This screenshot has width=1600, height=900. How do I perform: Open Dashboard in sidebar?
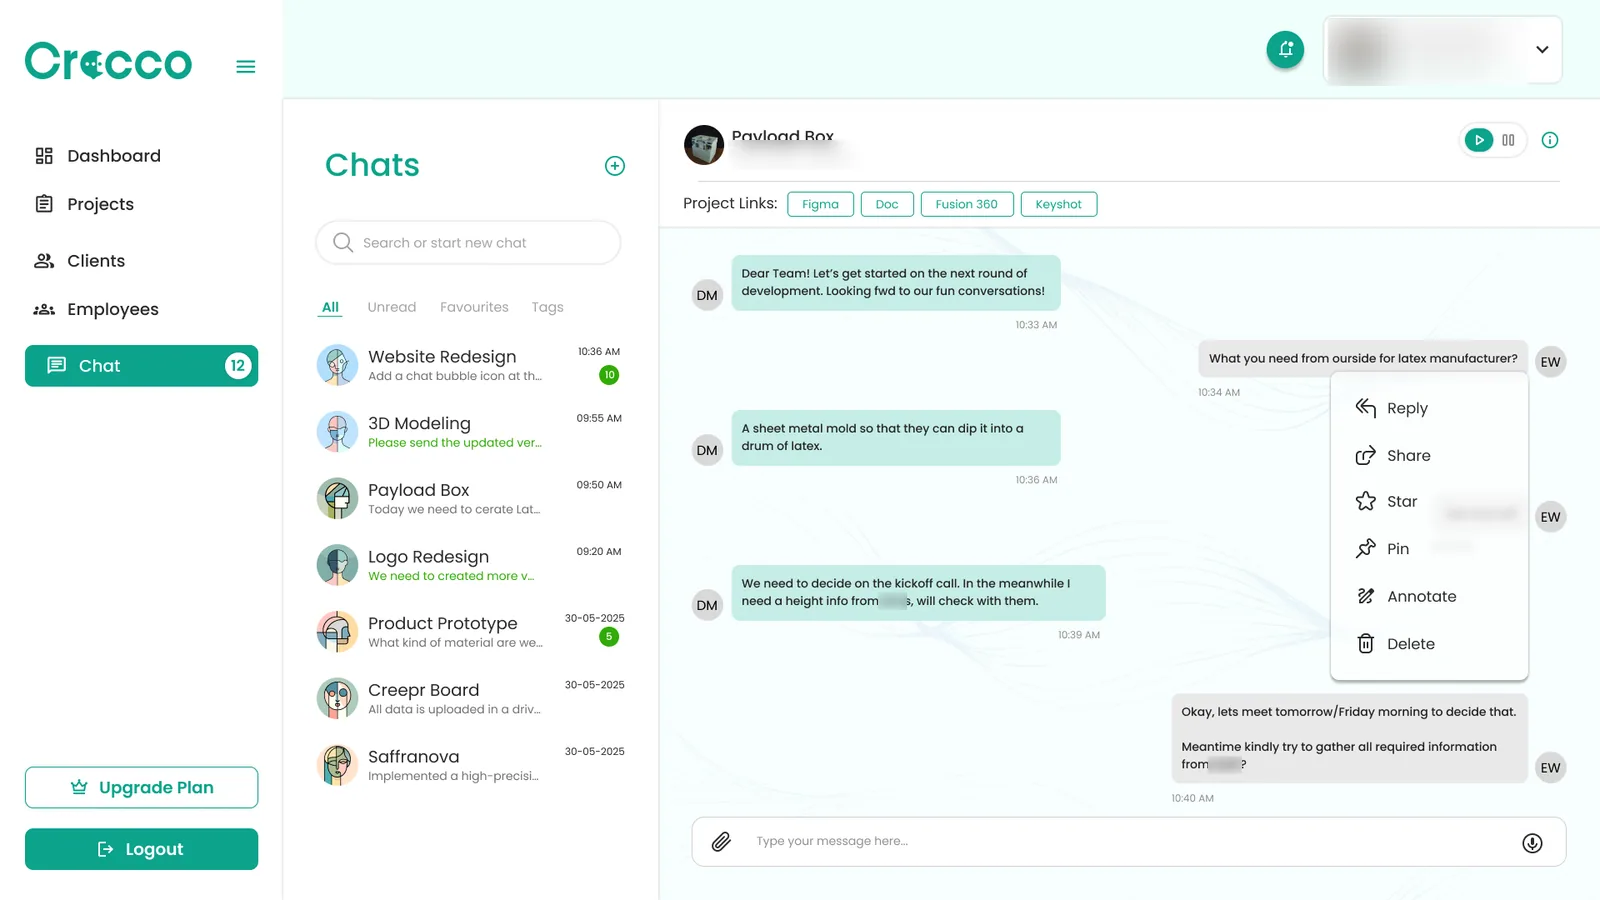pyautogui.click(x=97, y=156)
